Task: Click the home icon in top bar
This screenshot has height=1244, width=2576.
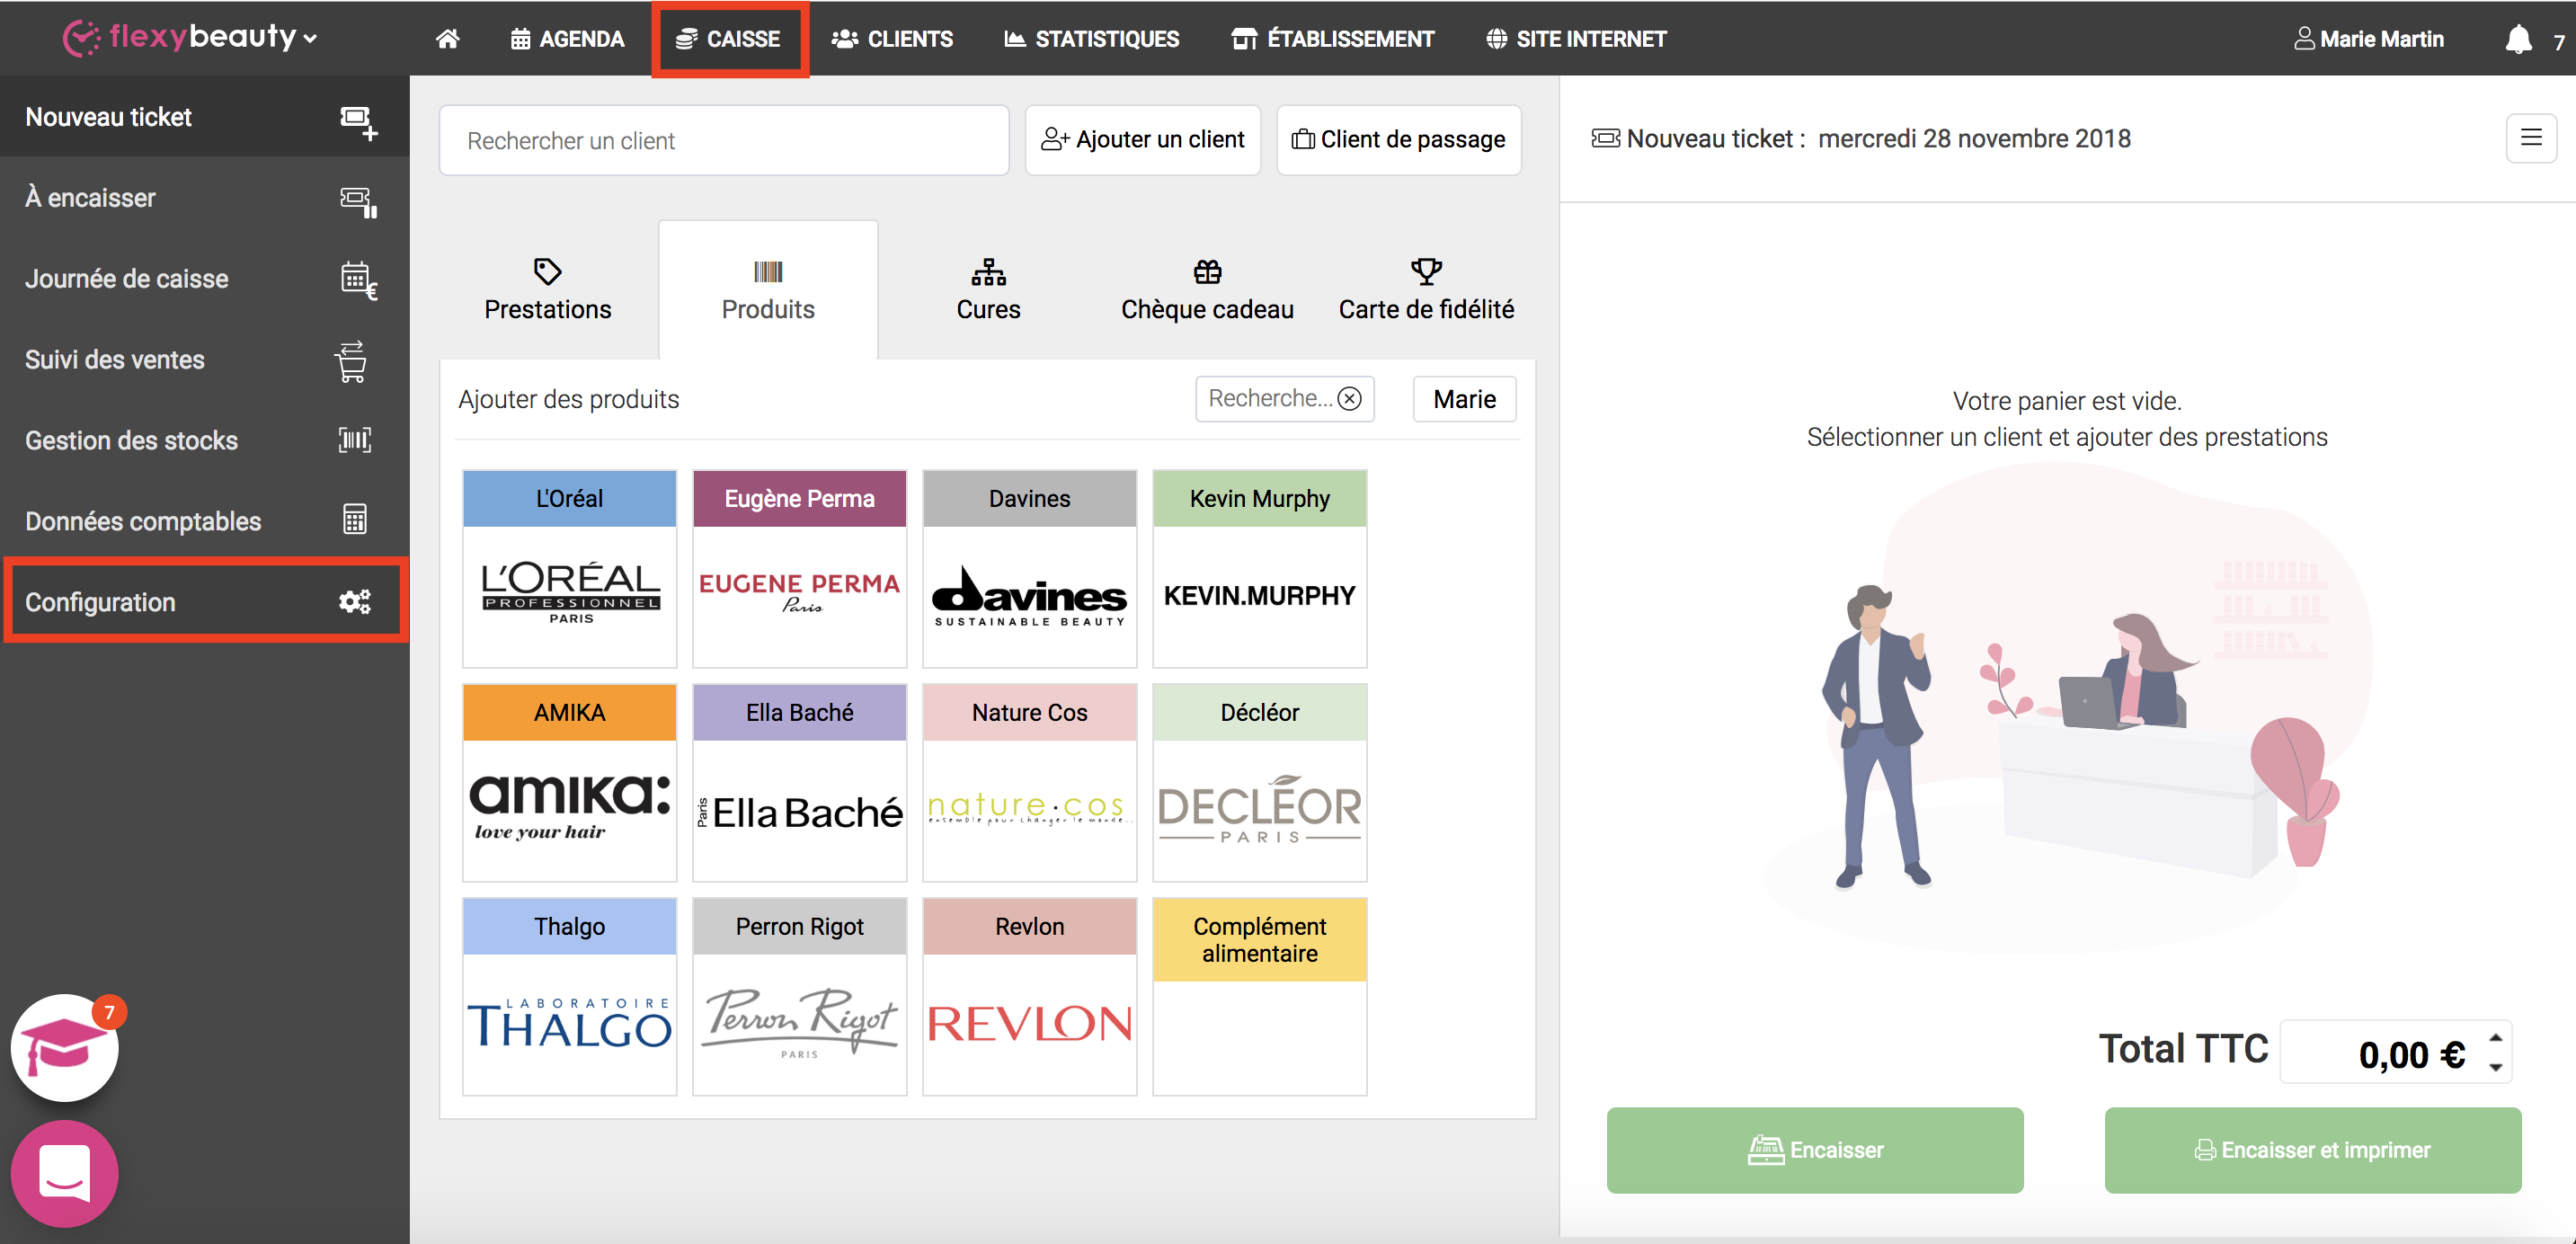Action: pyautogui.click(x=448, y=39)
